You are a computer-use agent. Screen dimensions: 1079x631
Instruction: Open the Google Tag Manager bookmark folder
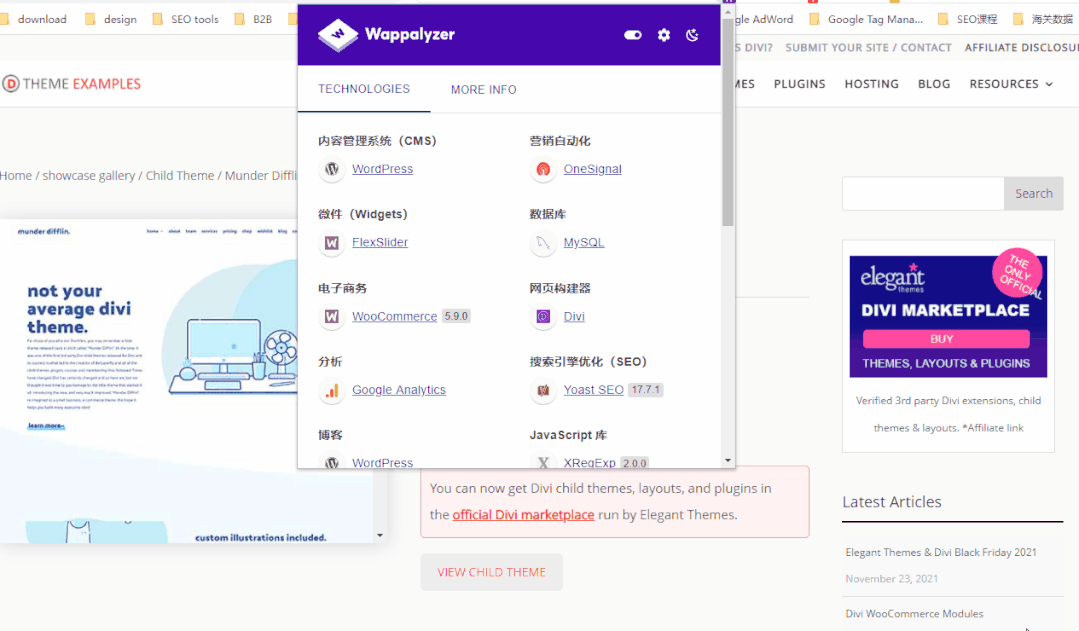point(866,19)
